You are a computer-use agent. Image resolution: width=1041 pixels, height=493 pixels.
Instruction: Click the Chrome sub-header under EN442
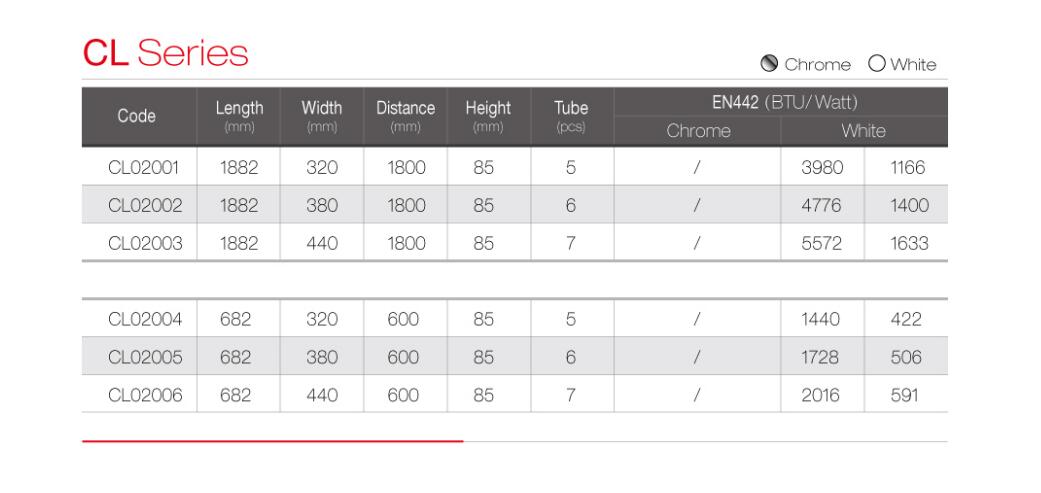[698, 131]
